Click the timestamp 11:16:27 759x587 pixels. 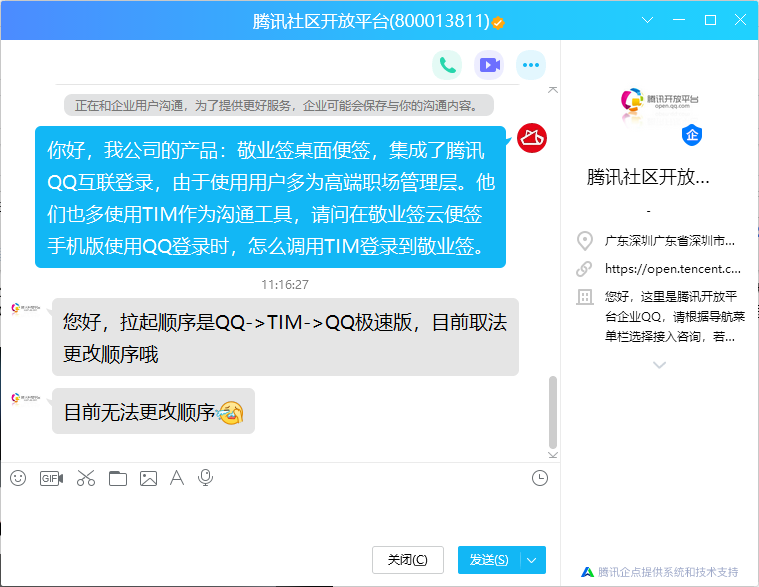click(x=285, y=285)
